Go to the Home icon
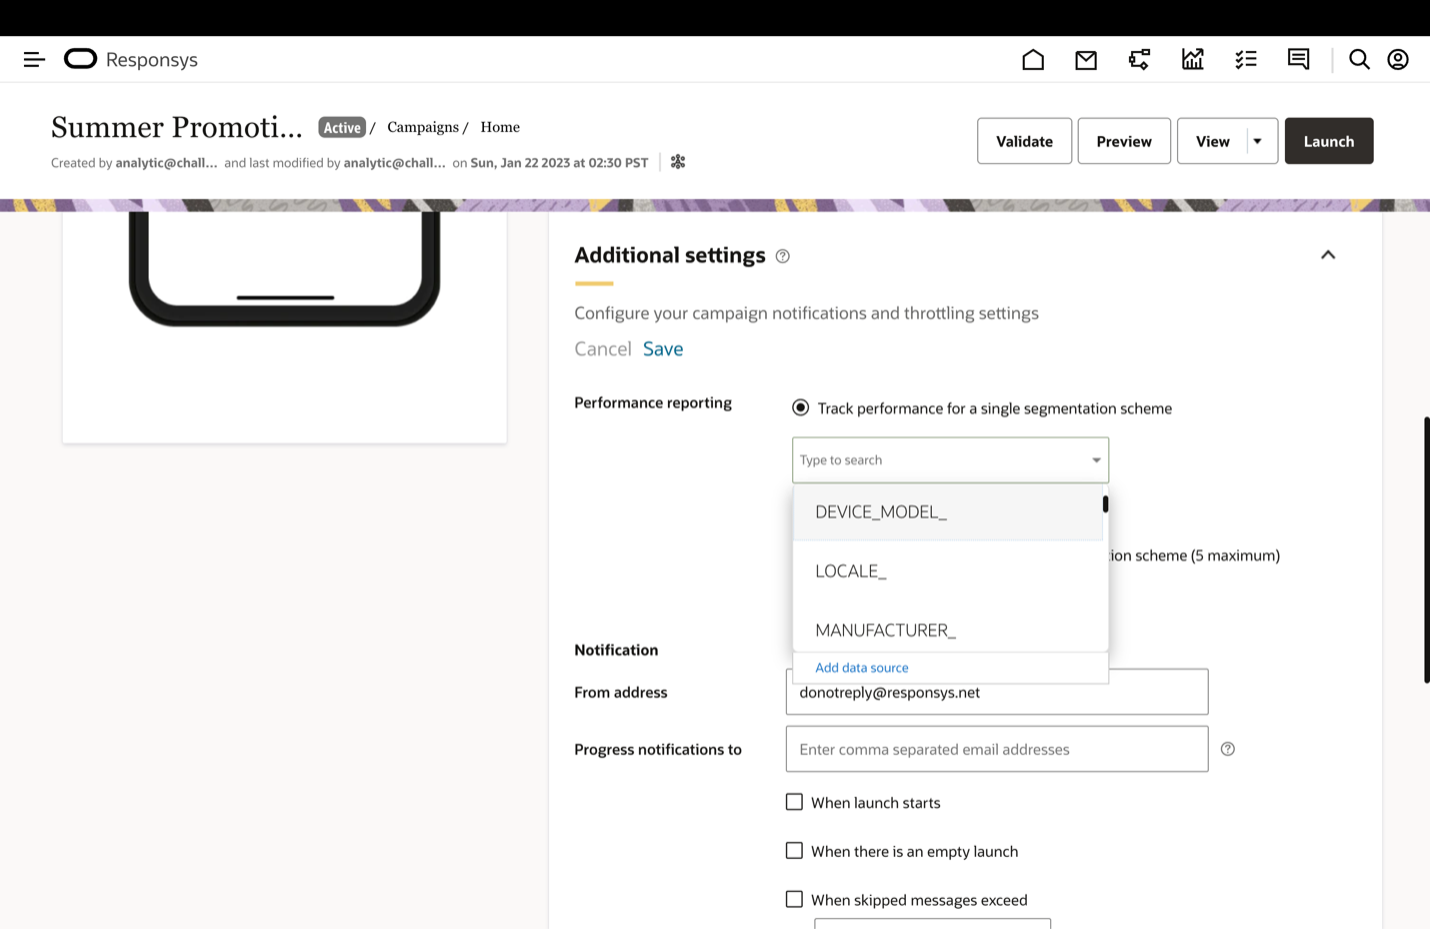 click(1033, 60)
